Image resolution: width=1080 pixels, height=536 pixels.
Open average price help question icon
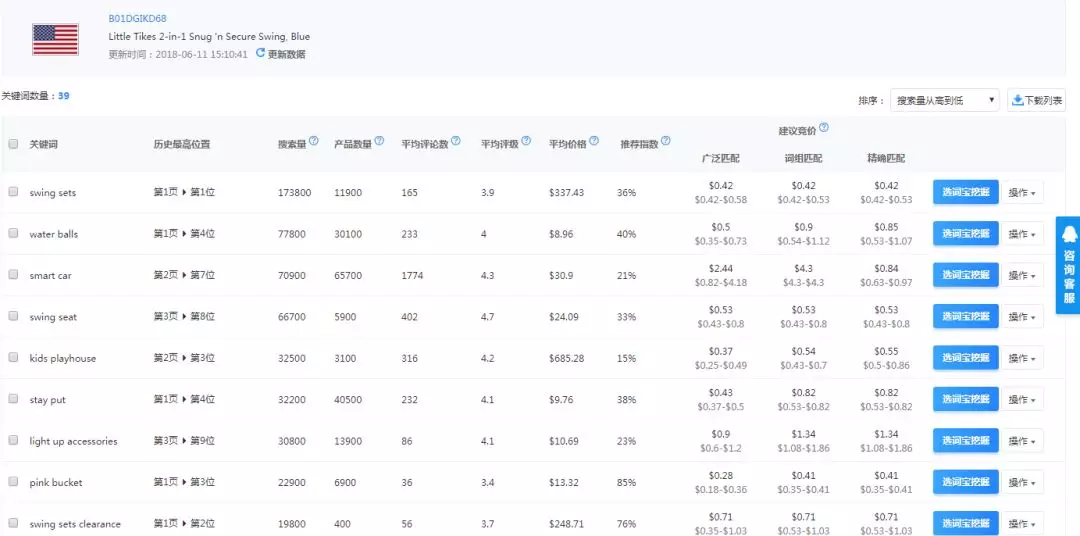594,141
